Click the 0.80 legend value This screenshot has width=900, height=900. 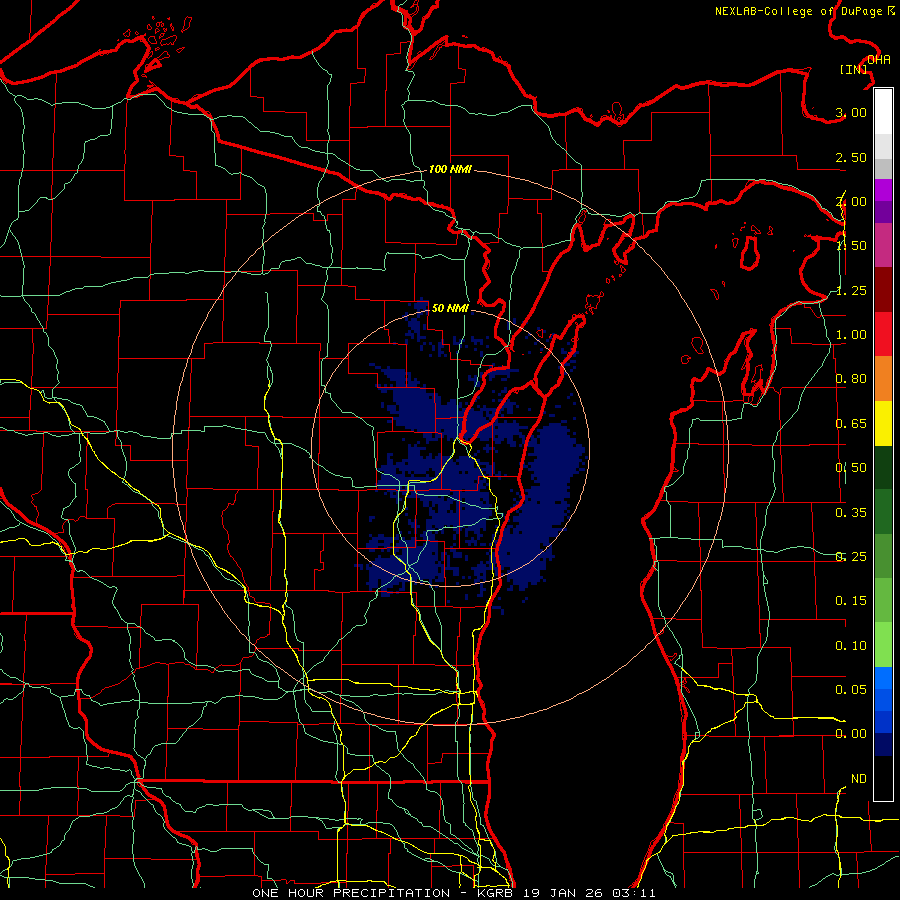(x=851, y=379)
